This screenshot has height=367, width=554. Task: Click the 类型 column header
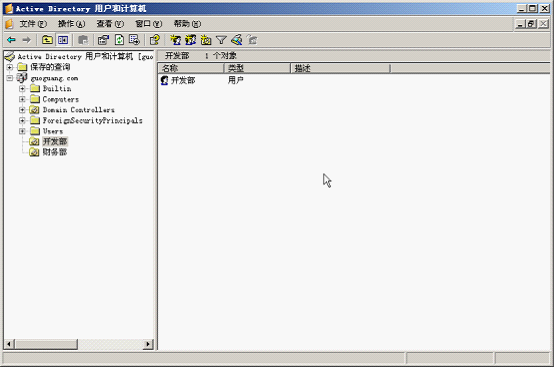pyautogui.click(x=257, y=68)
